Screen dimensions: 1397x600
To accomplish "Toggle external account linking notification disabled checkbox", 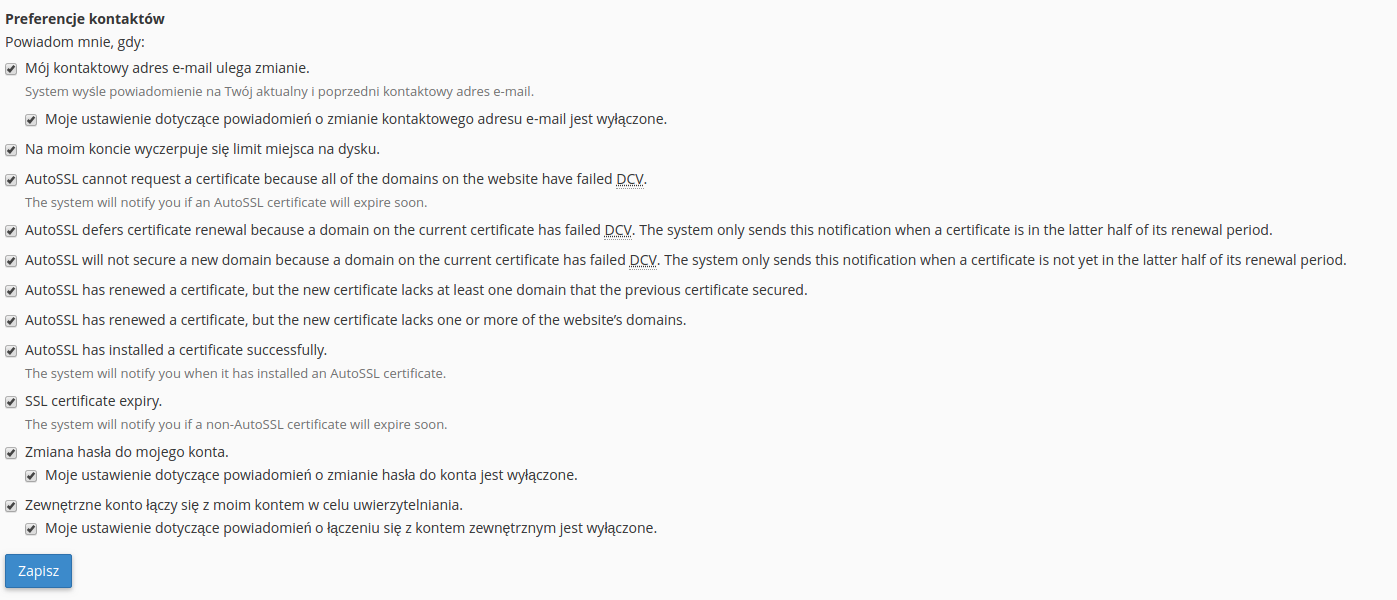I will (31, 529).
